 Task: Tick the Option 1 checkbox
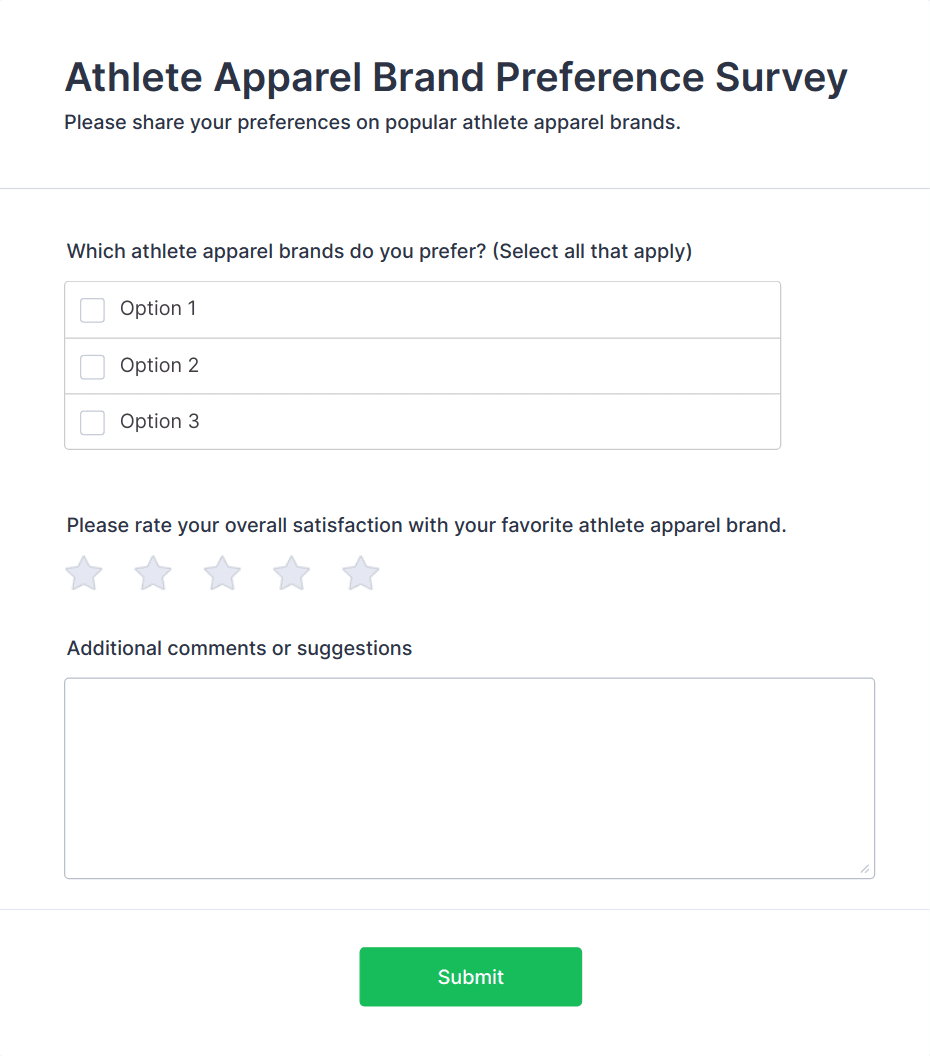(93, 310)
